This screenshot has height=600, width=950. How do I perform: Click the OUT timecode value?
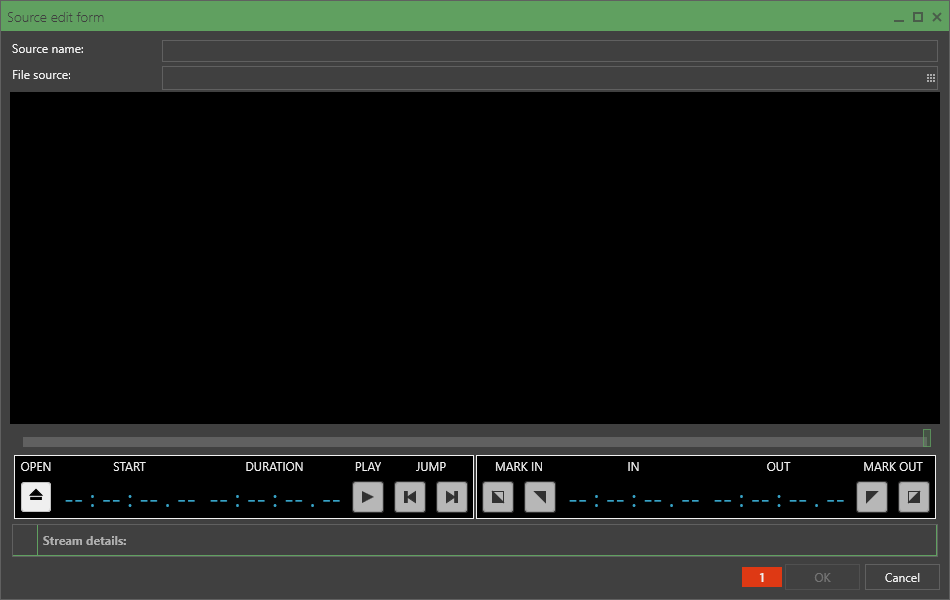click(779, 501)
